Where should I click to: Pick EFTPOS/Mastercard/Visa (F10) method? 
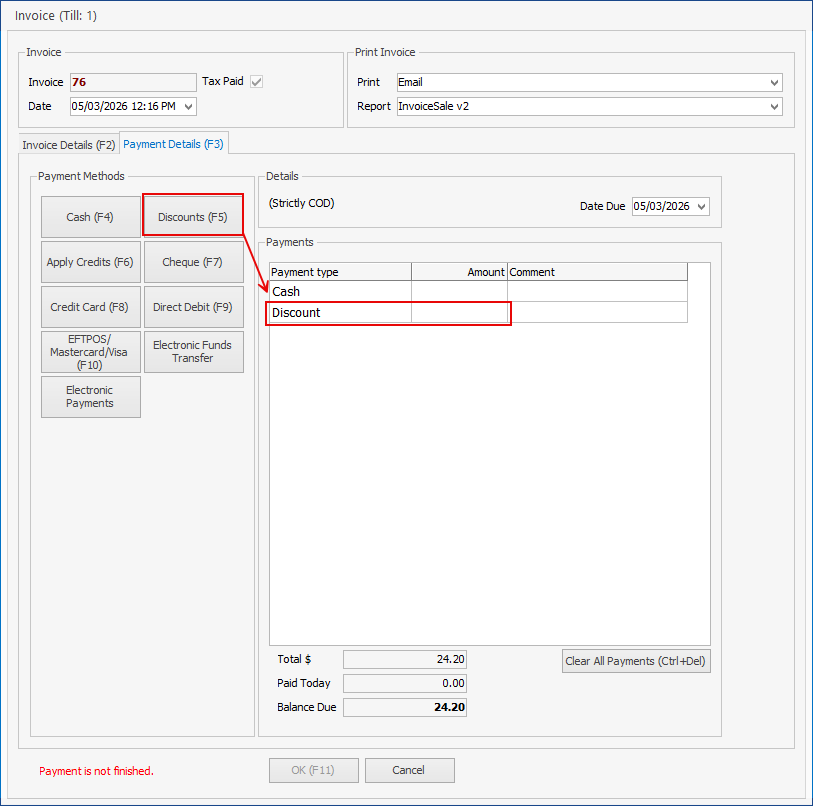click(x=90, y=352)
